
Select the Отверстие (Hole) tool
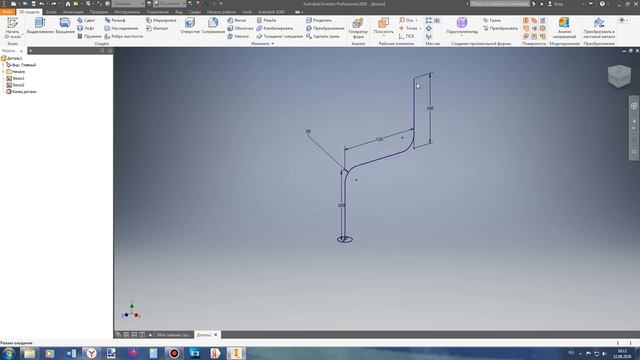pos(190,26)
